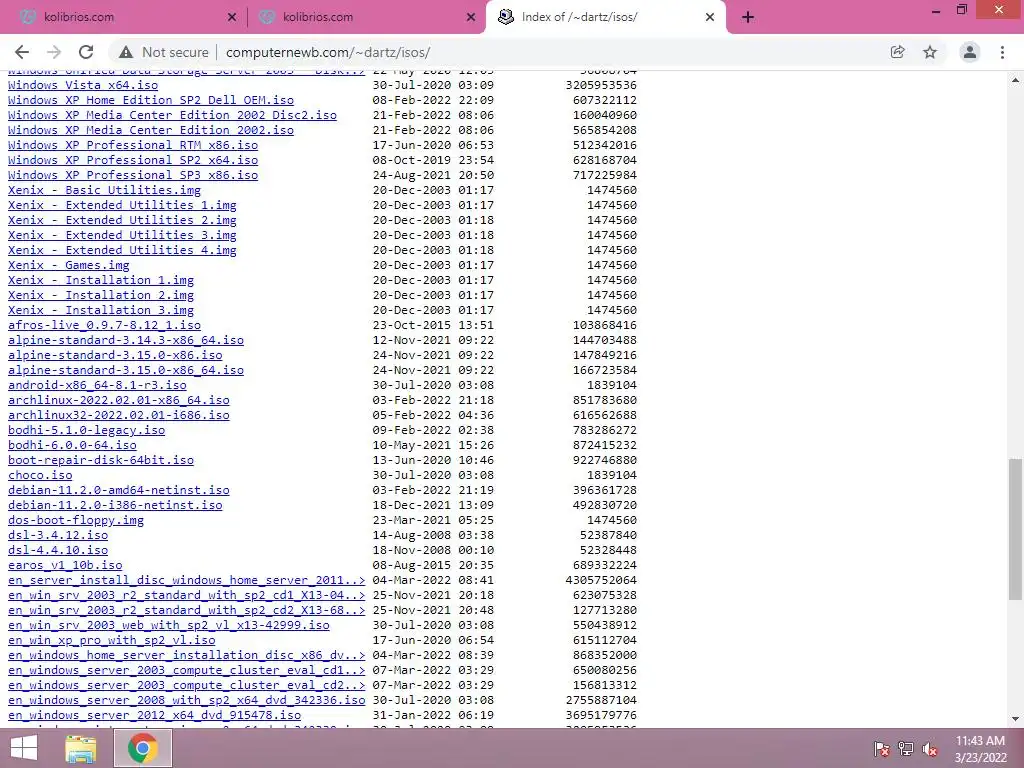
Task: Download alpine-standard-3.14.3-x86_64.iso
Action: click(x=126, y=340)
